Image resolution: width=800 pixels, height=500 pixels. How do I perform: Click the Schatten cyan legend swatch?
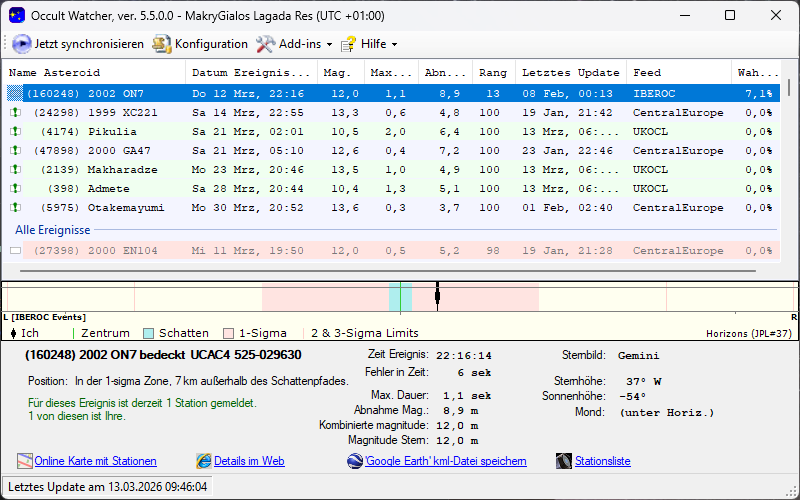tap(148, 334)
